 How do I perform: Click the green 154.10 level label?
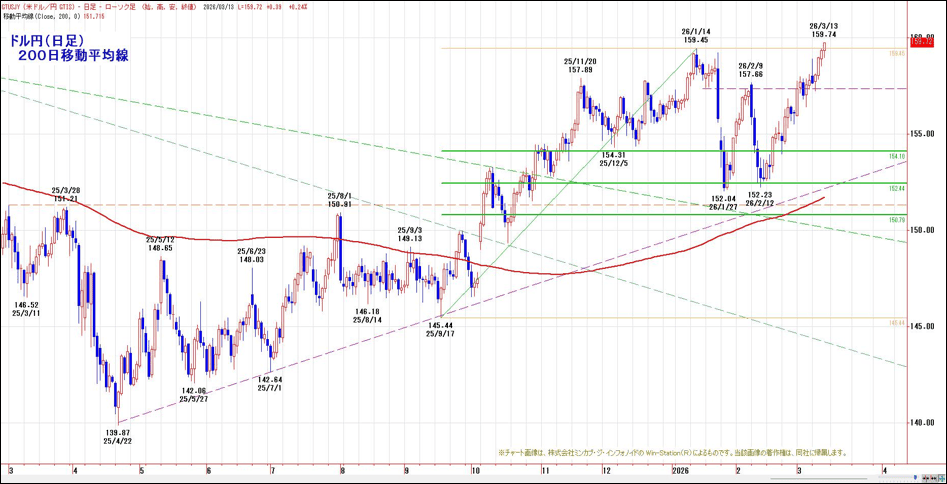point(896,157)
